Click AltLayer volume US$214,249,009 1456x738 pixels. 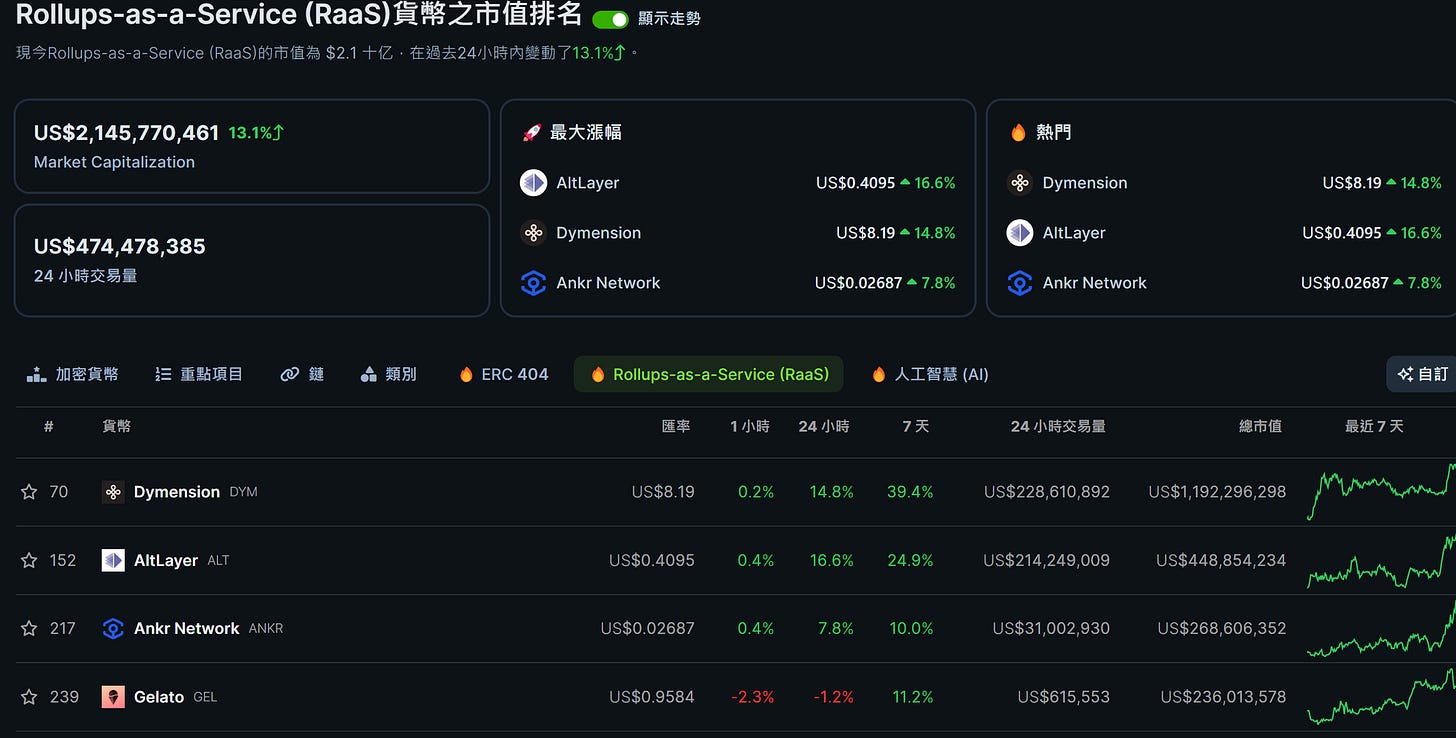coord(1046,560)
